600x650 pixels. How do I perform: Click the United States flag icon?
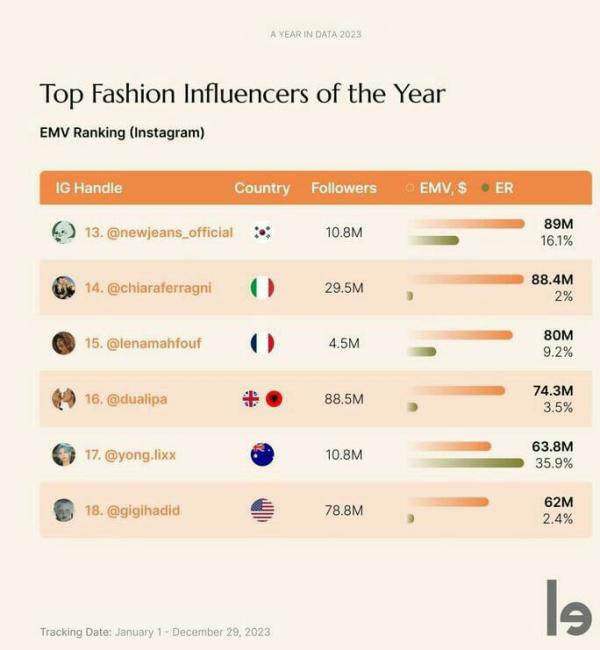pos(262,510)
